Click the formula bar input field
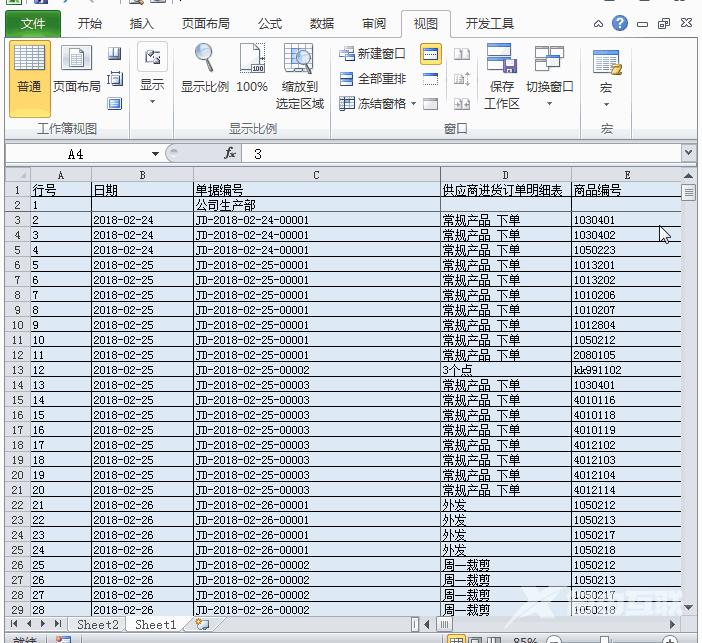This screenshot has width=702, height=643. [460, 153]
